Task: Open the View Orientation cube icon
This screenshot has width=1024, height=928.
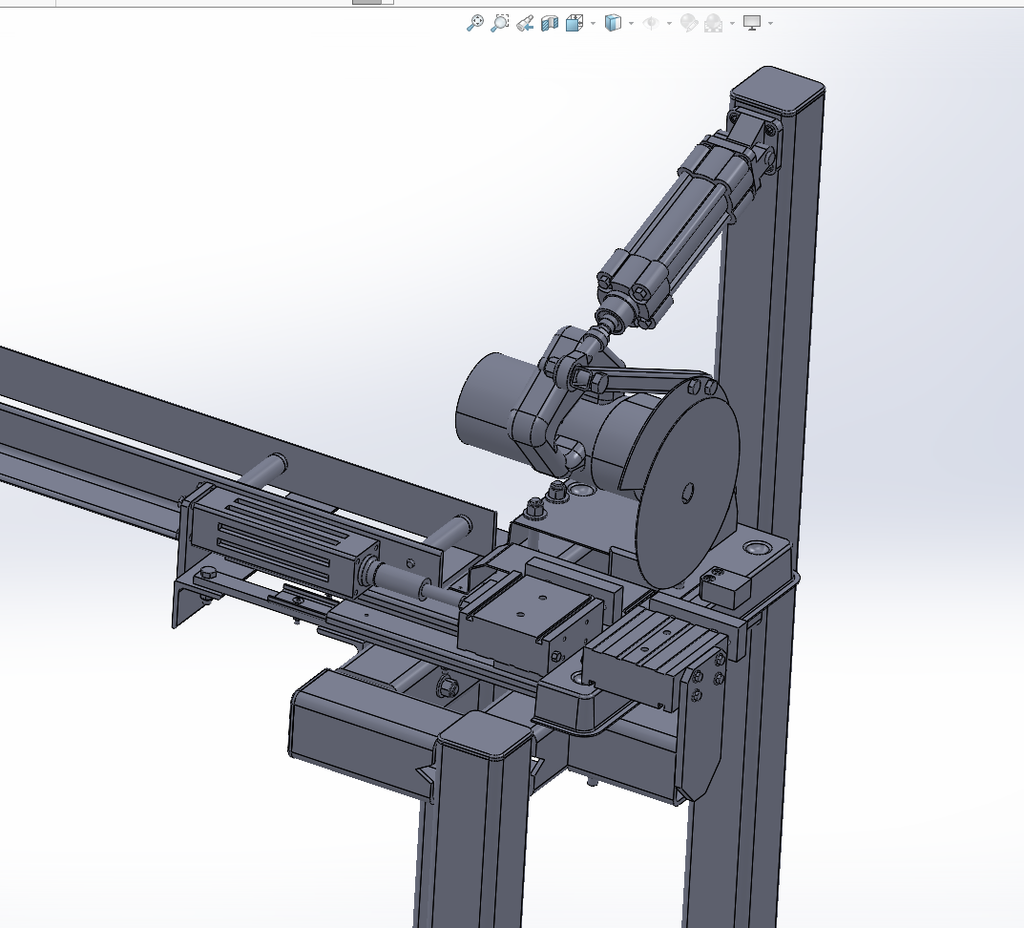Action: pyautogui.click(x=574, y=24)
